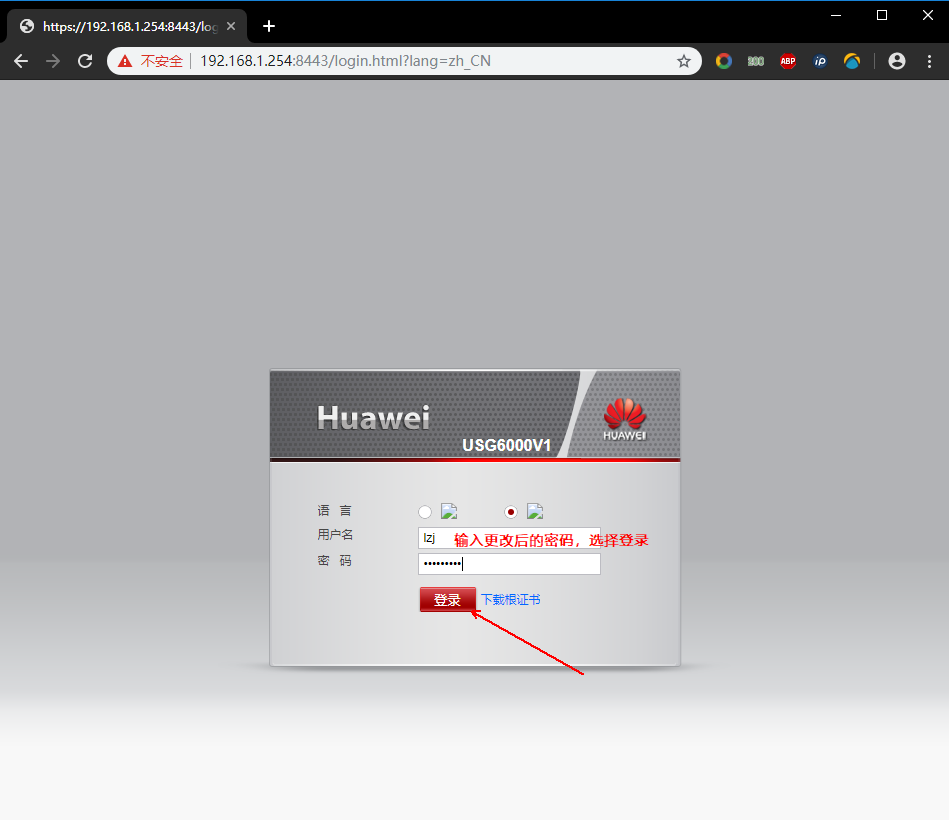Minimize the browser window
949x820 pixels.
[836, 15]
